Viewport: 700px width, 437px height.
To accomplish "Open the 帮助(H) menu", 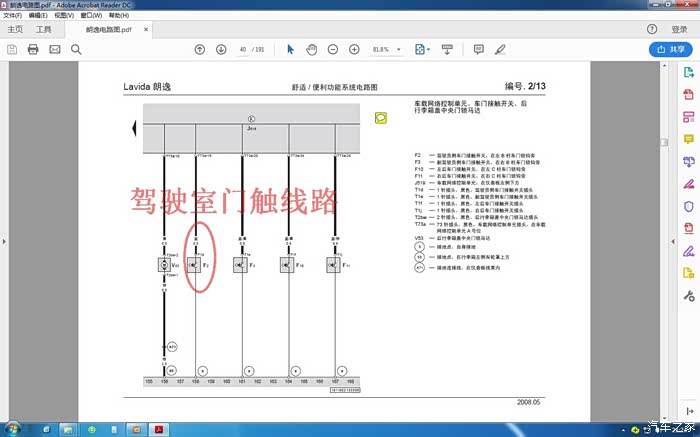I will [119, 15].
